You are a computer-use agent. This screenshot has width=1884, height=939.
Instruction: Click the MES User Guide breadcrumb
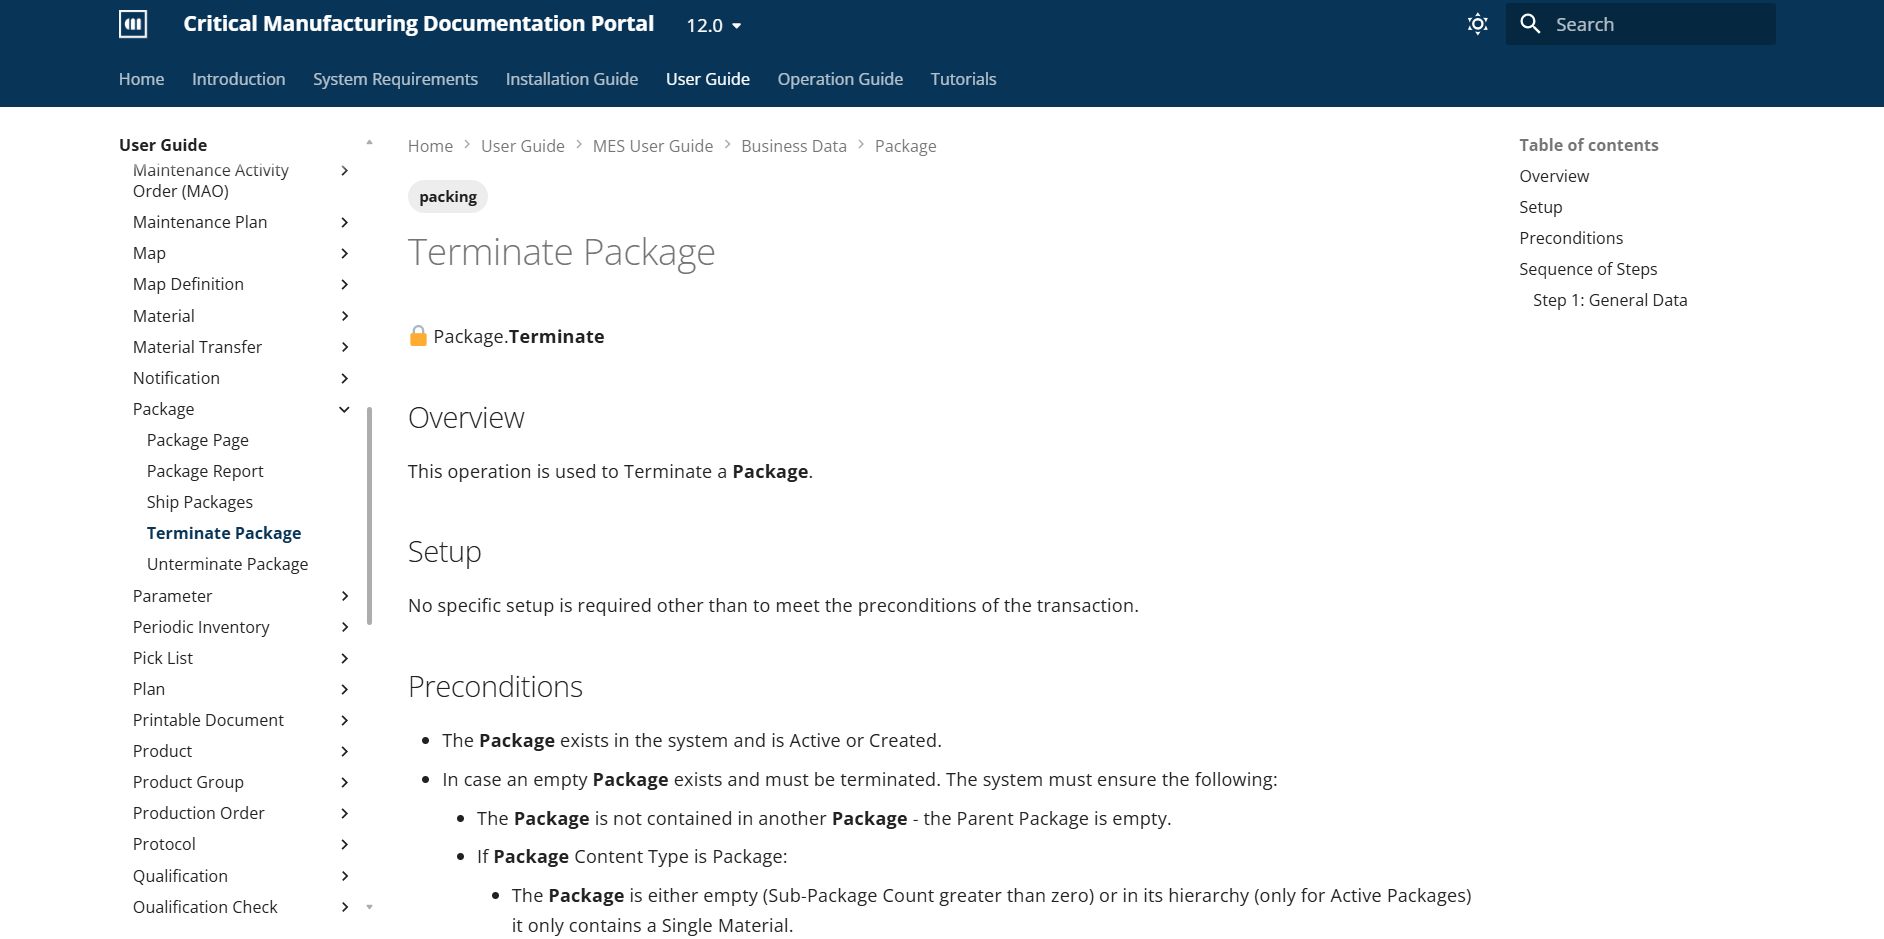pyautogui.click(x=653, y=146)
